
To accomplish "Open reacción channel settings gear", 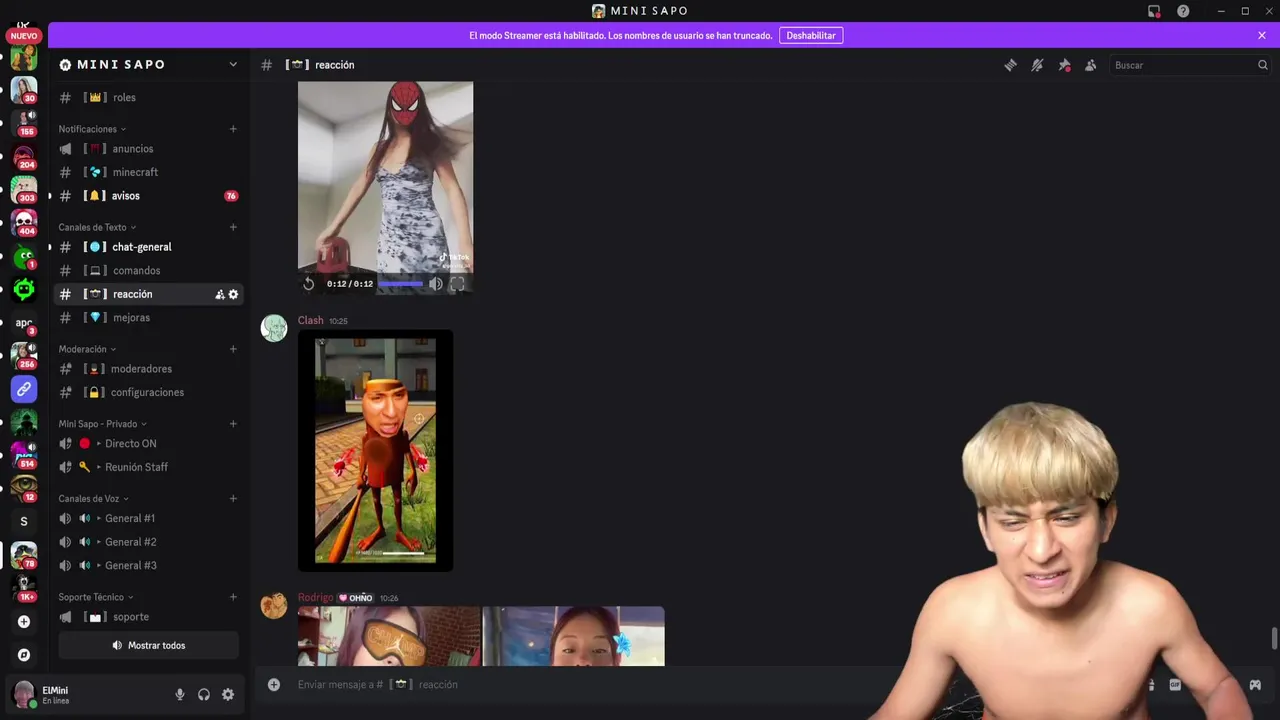I will [x=234, y=294].
